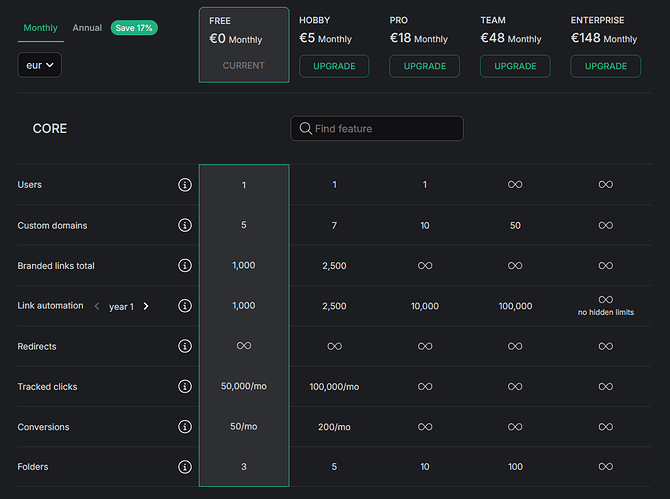Click Upgrade for the Team plan
670x499 pixels.
(x=515, y=66)
